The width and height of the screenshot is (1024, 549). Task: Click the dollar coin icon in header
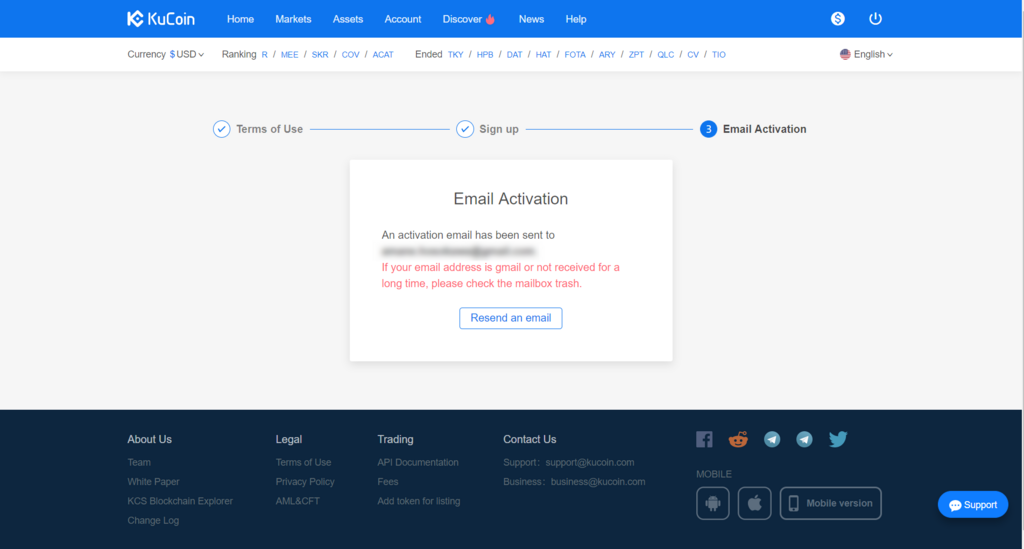(838, 19)
